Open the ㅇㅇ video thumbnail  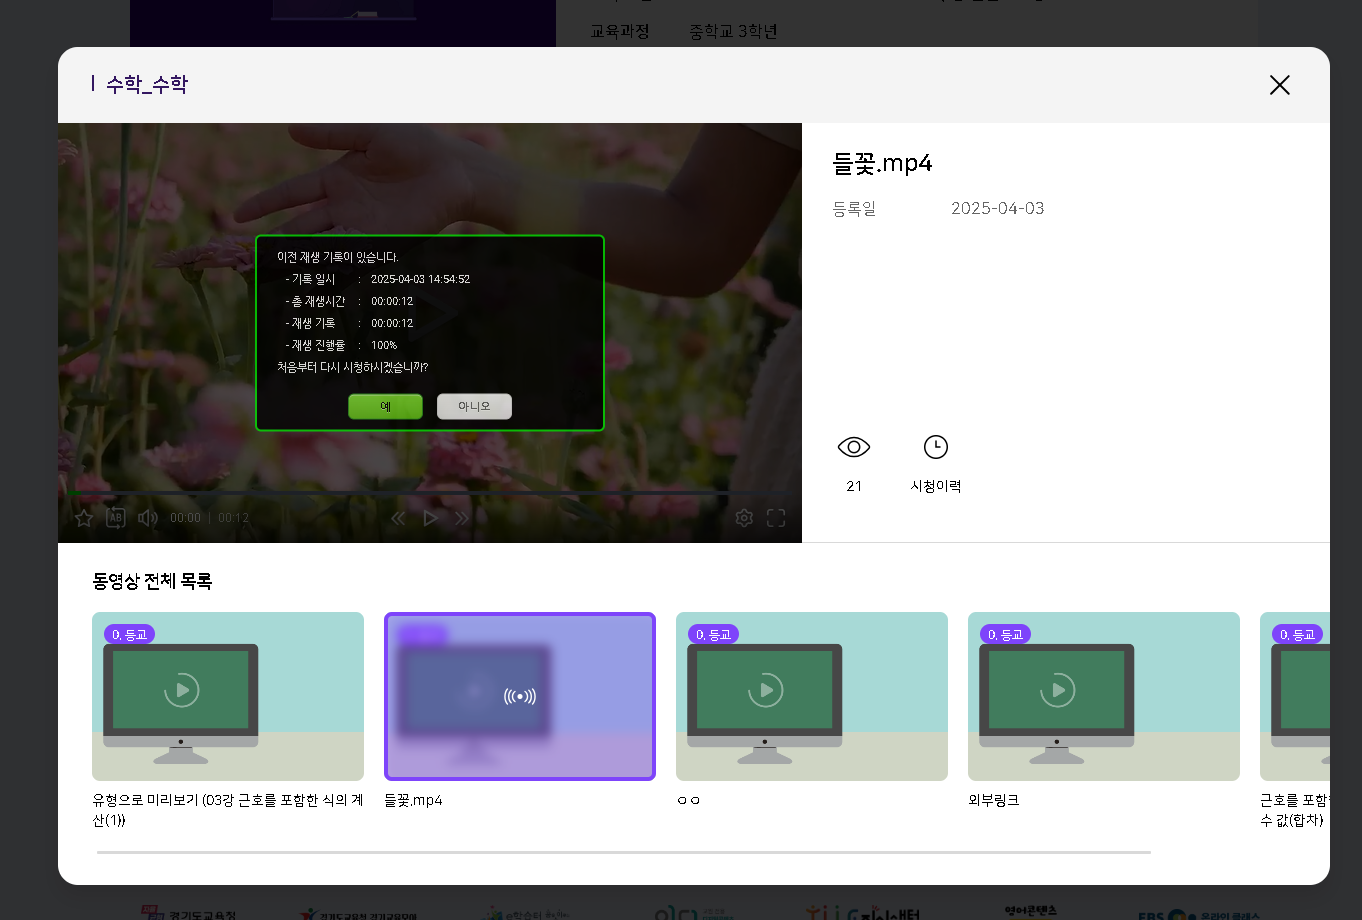pos(812,696)
